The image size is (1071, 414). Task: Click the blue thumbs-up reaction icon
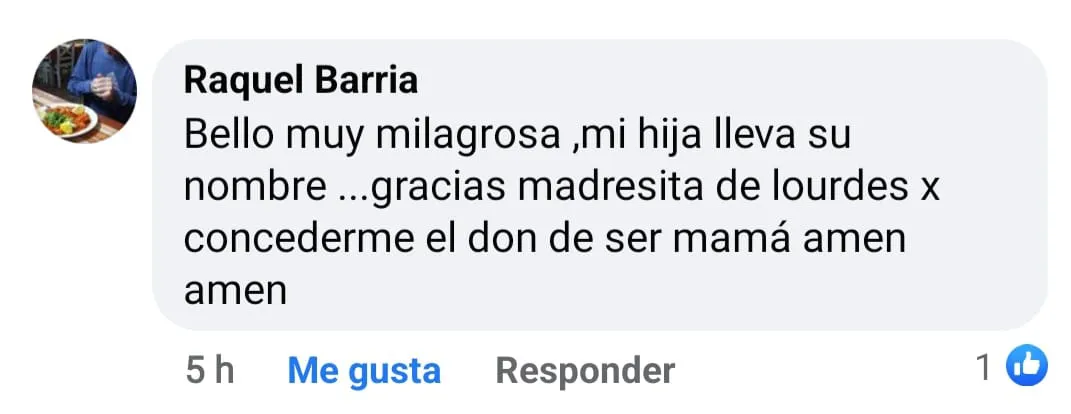pyautogui.click(x=1027, y=365)
